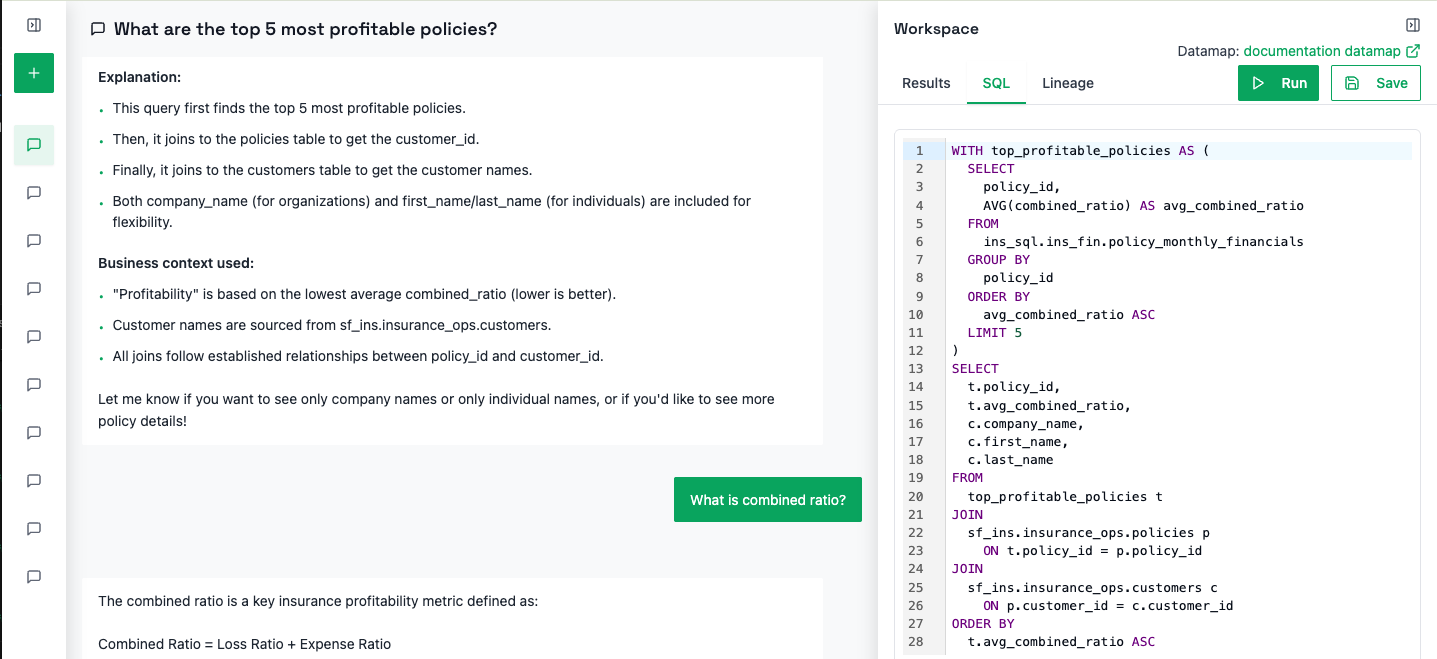The height and width of the screenshot is (659, 1437).
Task: Expand the left sidebar panel icon
Action: click(x=33, y=25)
